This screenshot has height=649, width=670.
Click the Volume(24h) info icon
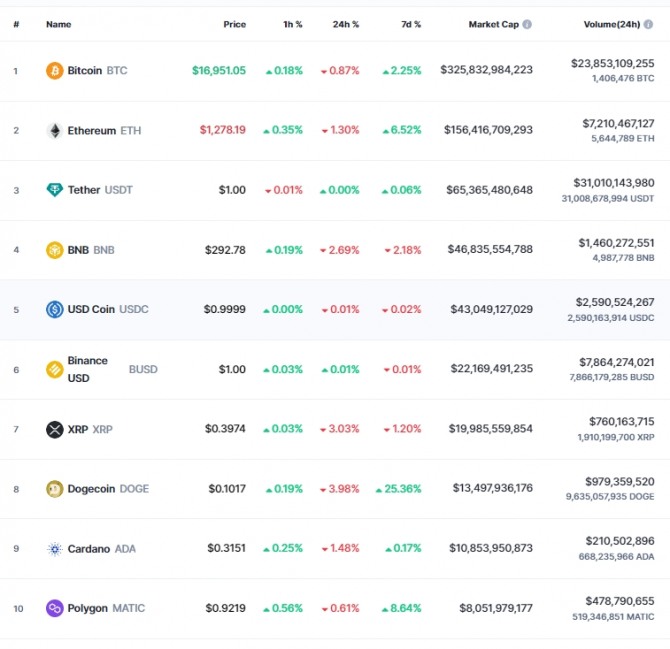tap(648, 24)
